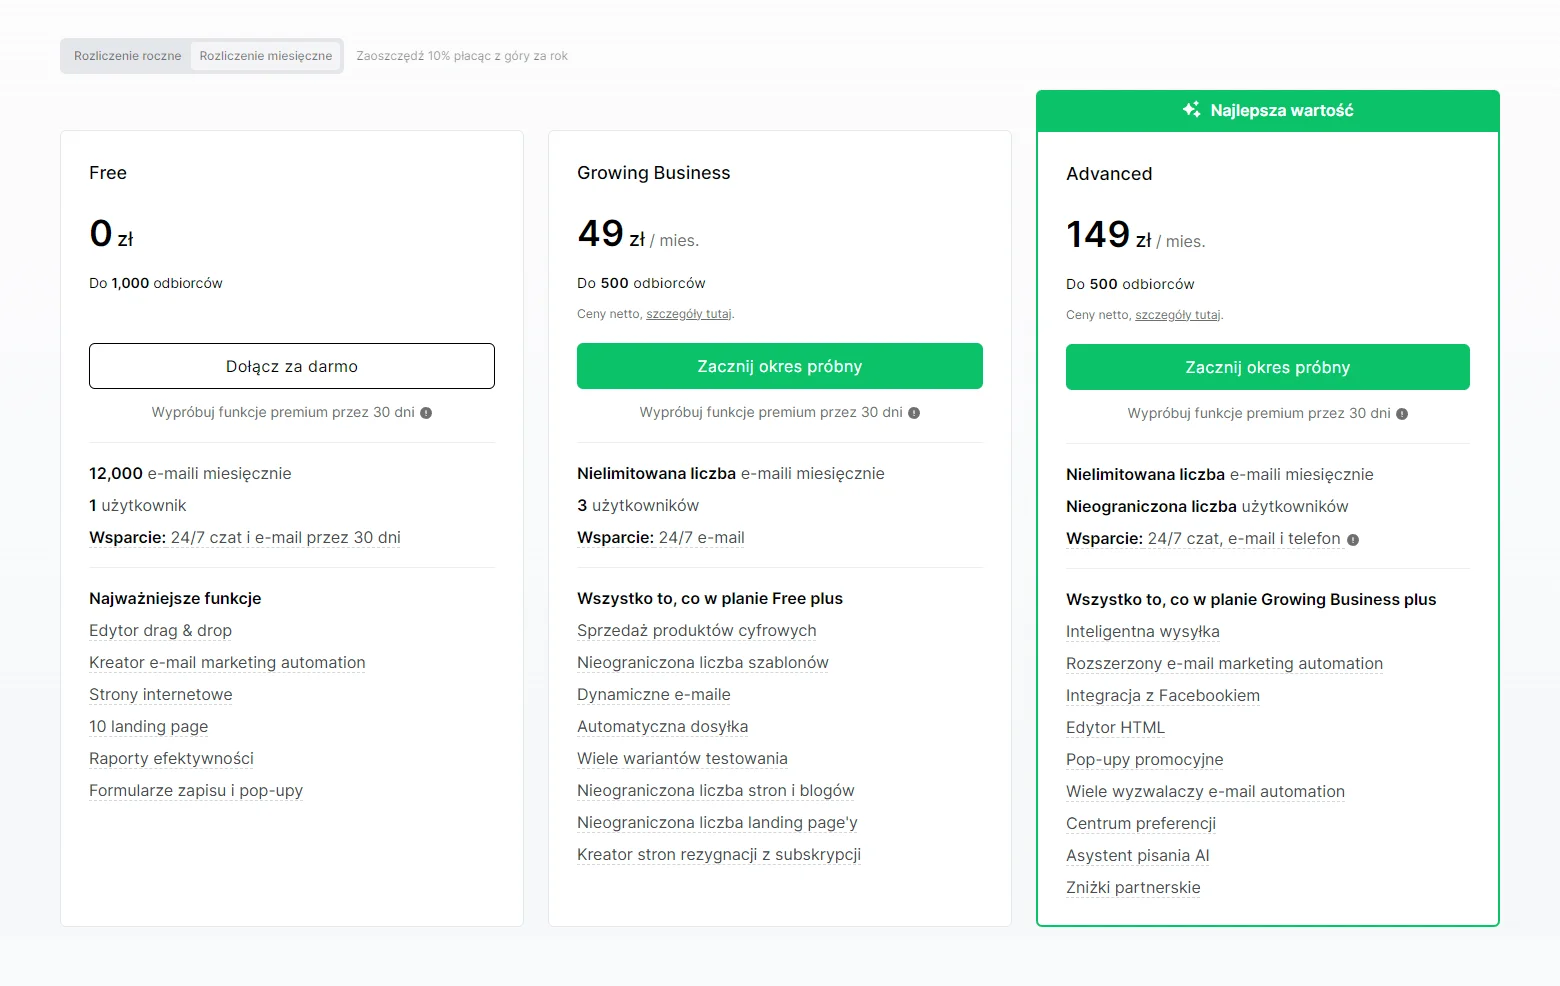The image size is (1560, 986).
Task: Switch to Rozliczenie roczne billing
Action: (127, 56)
